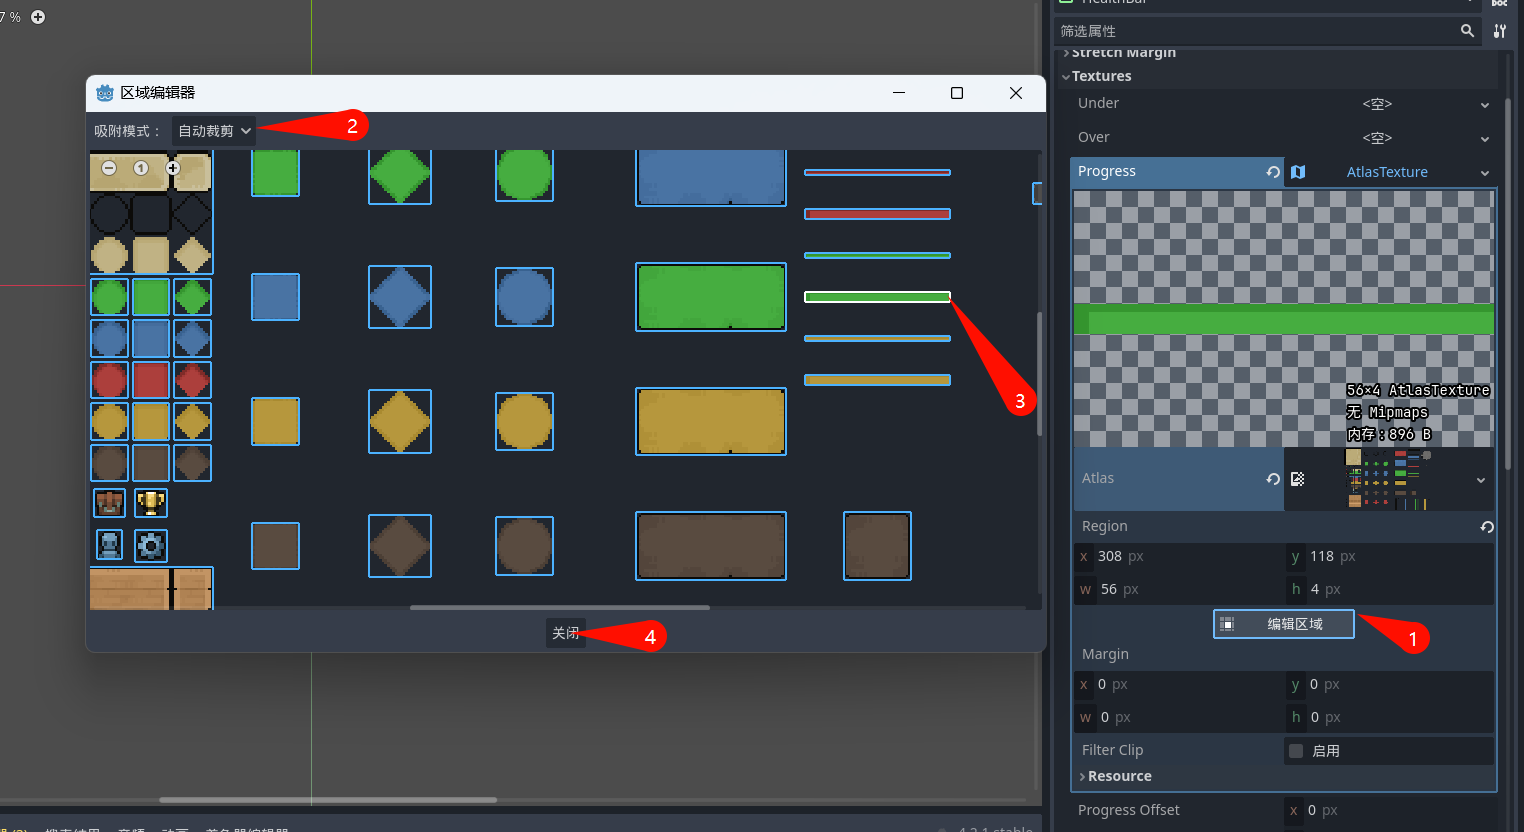
Task: Zoom in within the region editor
Action: [x=173, y=168]
